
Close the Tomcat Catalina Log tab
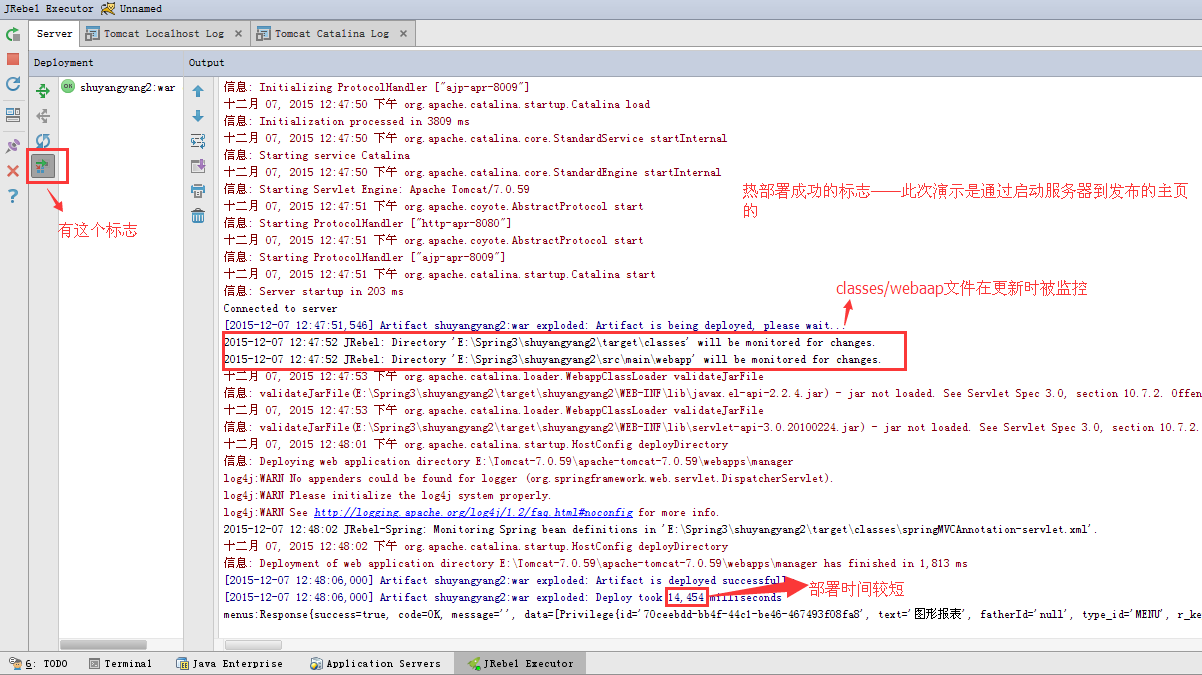(405, 33)
